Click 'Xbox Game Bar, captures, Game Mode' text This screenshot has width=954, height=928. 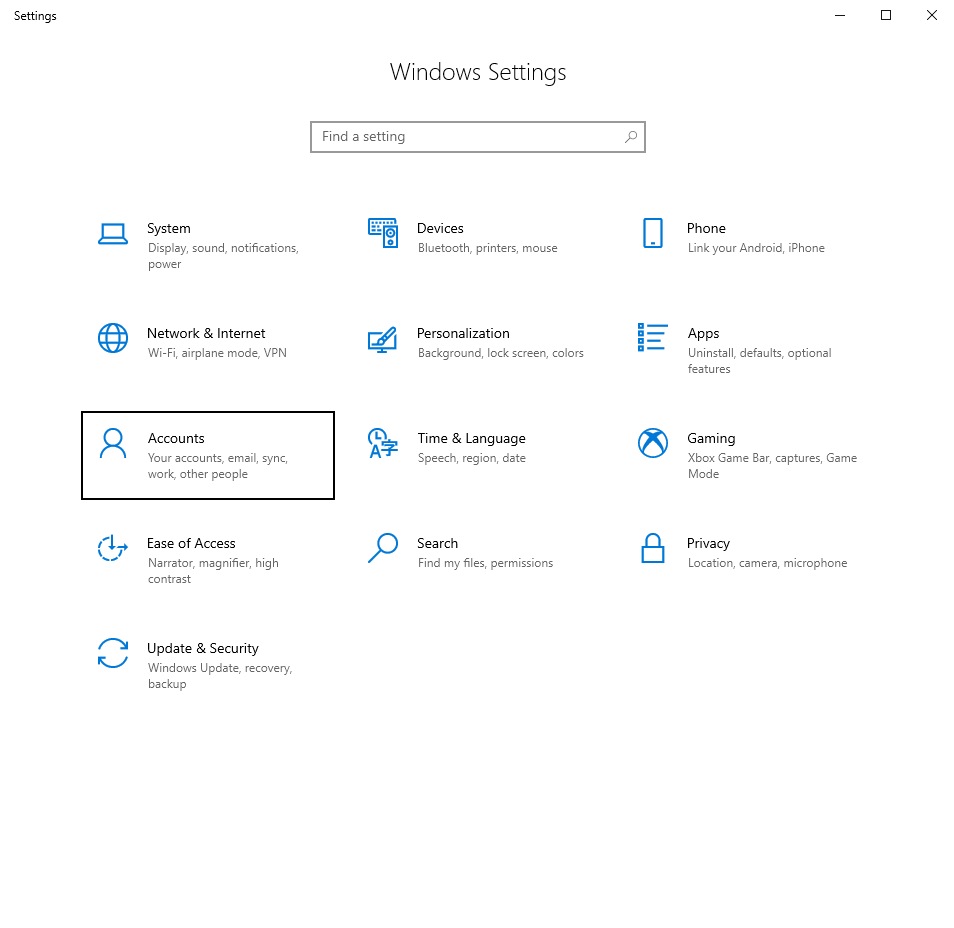pyautogui.click(x=772, y=466)
